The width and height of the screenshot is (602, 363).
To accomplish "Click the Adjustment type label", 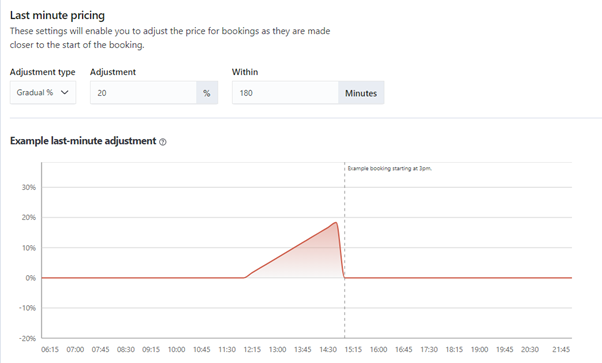I will click(x=43, y=72).
